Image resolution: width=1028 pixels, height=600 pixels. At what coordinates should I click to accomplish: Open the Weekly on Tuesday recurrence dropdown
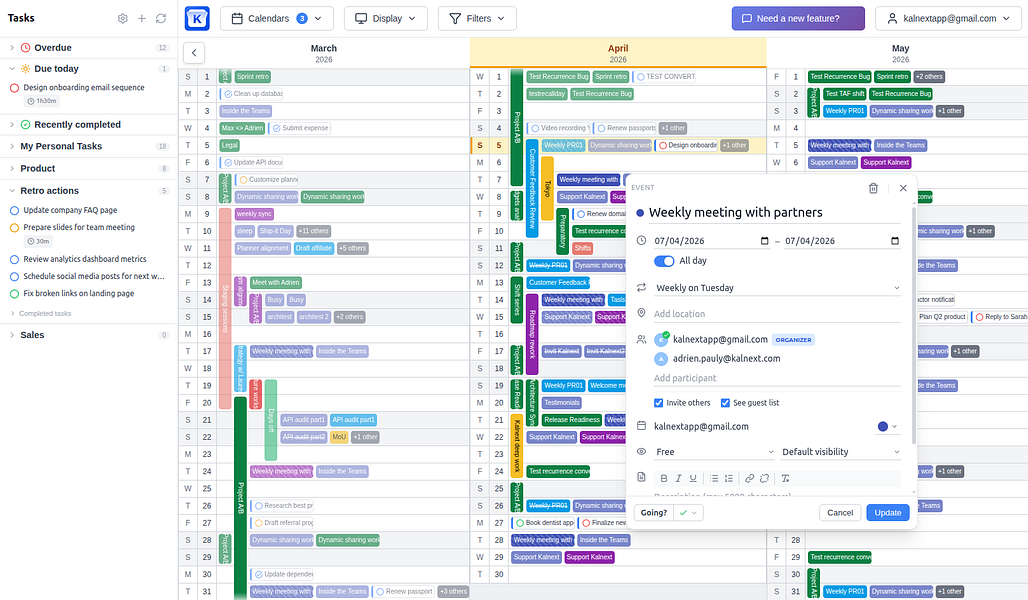coord(777,288)
